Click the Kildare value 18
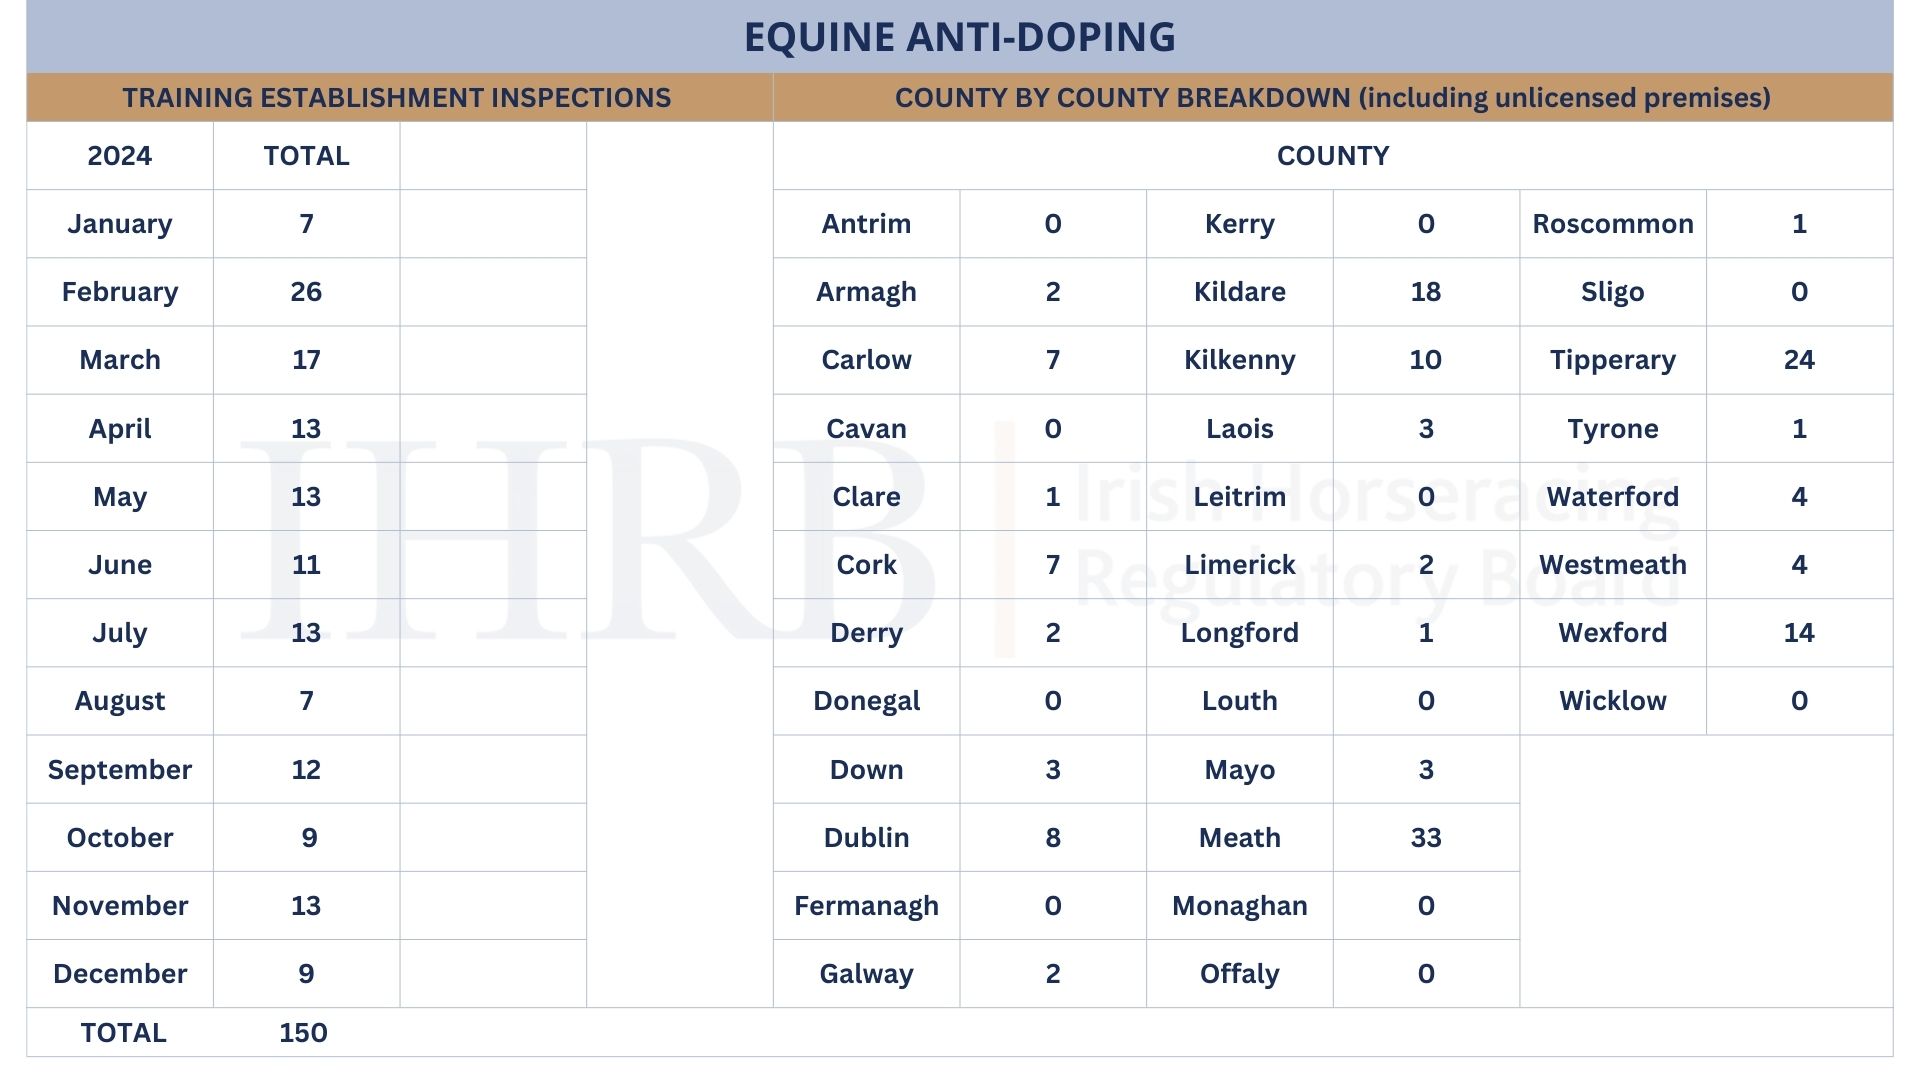Screen dimensions: 1920x1080 tap(1426, 292)
